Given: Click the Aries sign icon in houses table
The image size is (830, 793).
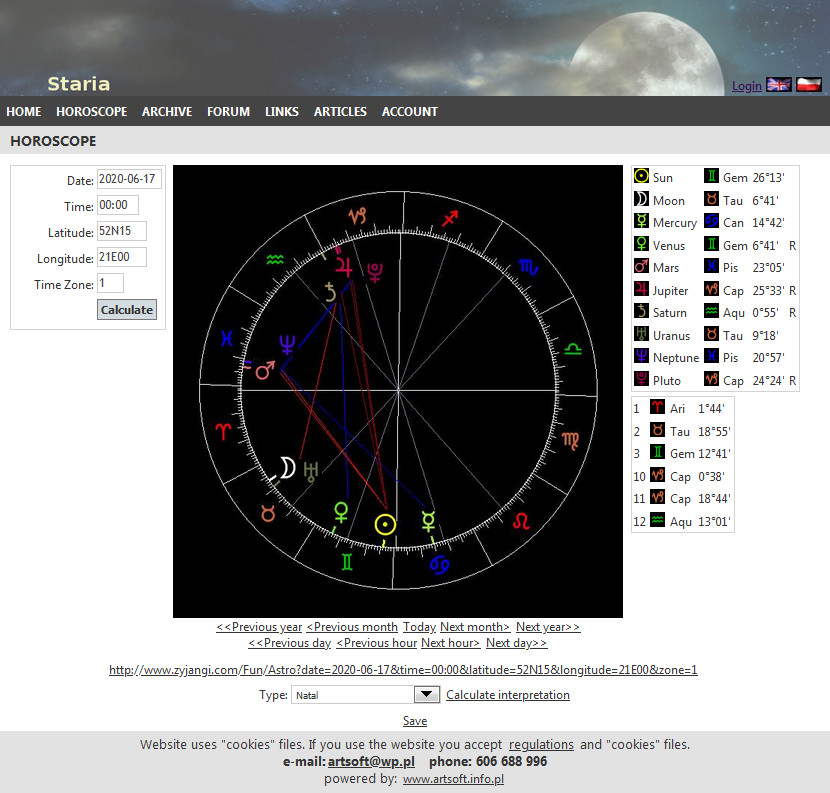Looking at the screenshot, I should coord(657,408).
